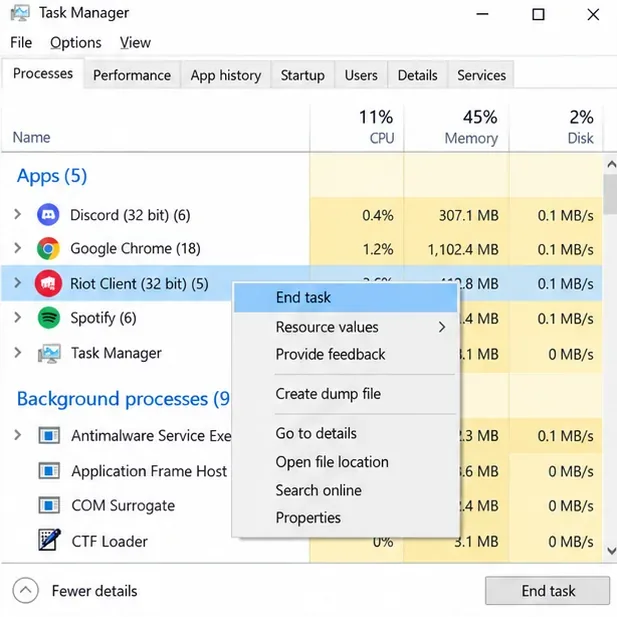
Task: Choose Provide feedback in context menu
Action: (345, 354)
